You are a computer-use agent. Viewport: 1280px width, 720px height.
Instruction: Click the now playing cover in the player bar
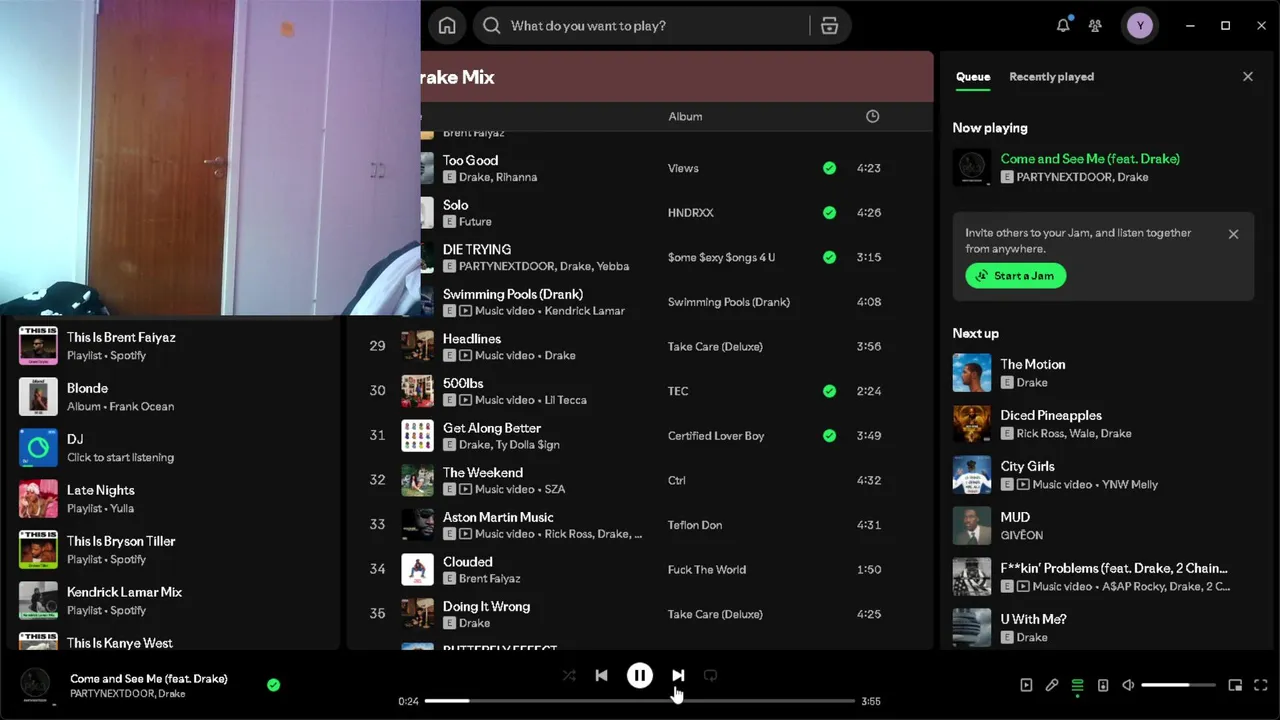[36, 685]
